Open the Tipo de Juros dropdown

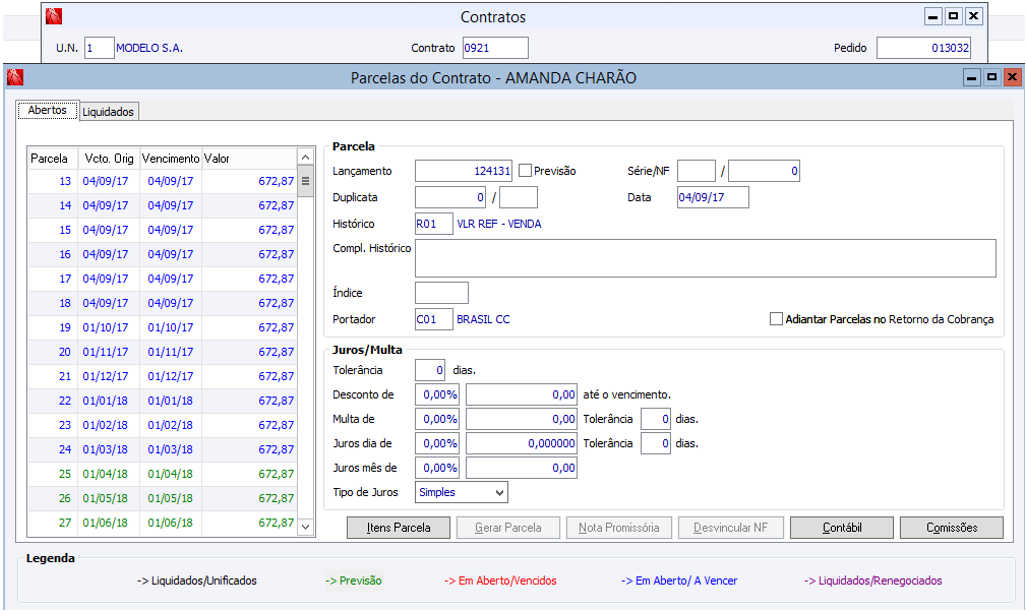pyautogui.click(x=499, y=492)
